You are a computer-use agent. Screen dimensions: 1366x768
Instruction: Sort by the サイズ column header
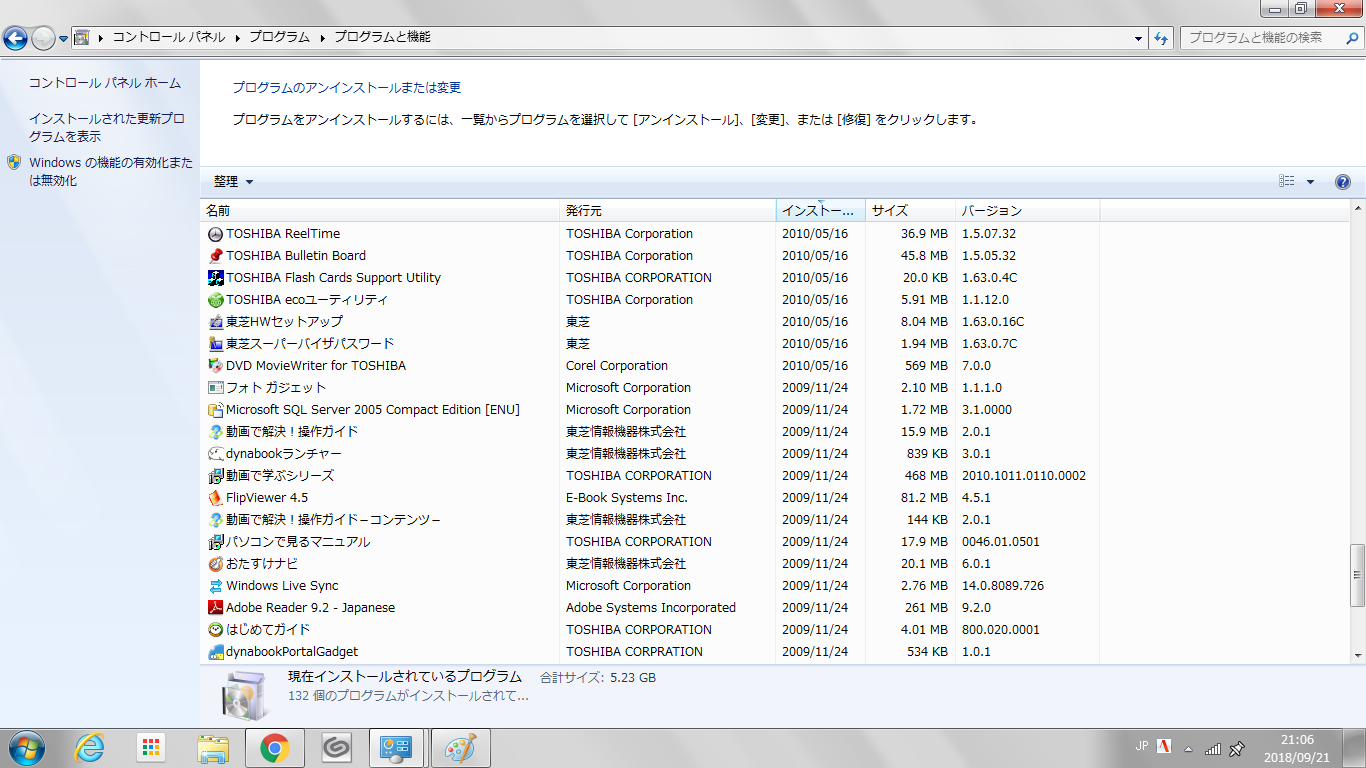pyautogui.click(x=911, y=210)
